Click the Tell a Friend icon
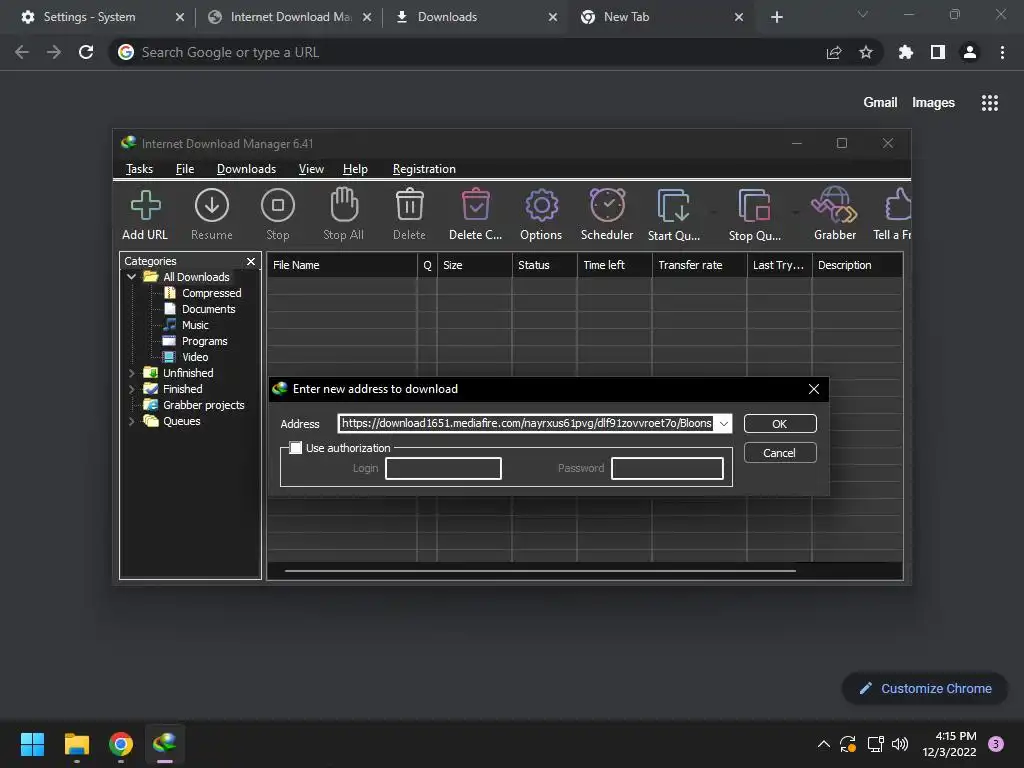This screenshot has width=1024, height=768. click(x=898, y=204)
